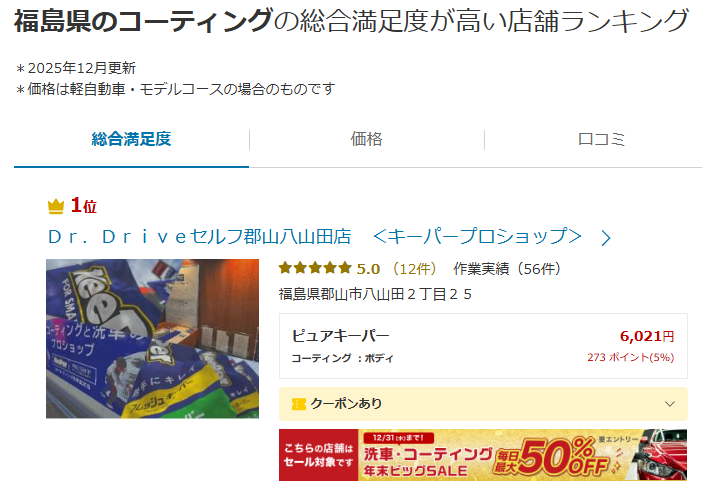This screenshot has height=499, width=702.
Task: Expand the クーポンあり coupon section
Action: [x=483, y=404]
